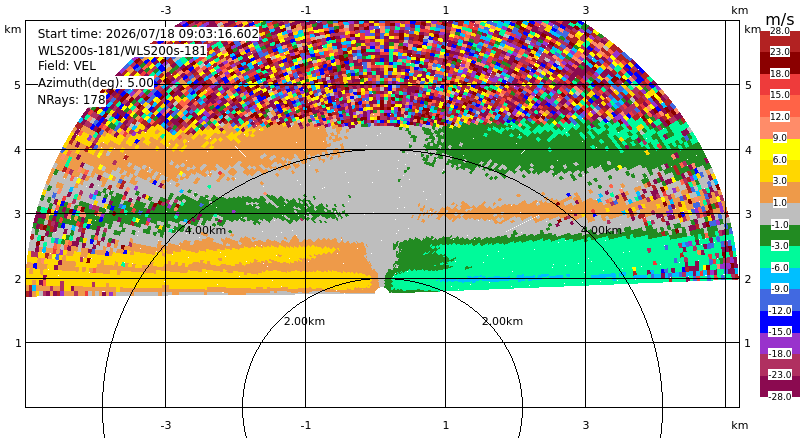Click the NRays: 178 label
Screen dimensions: 800x438
[x=71, y=100]
